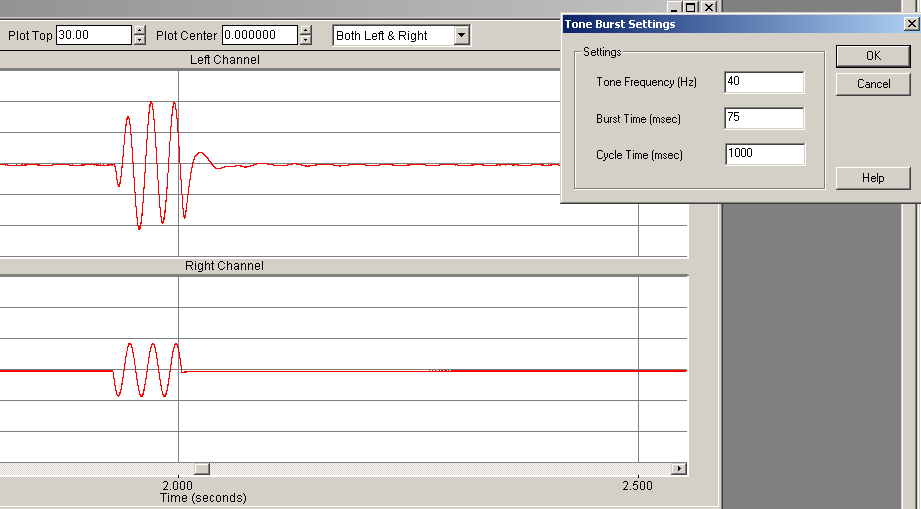Viewport: 921px width, 509px height.
Task: Click the 2.500 time axis label
Action: (637, 486)
